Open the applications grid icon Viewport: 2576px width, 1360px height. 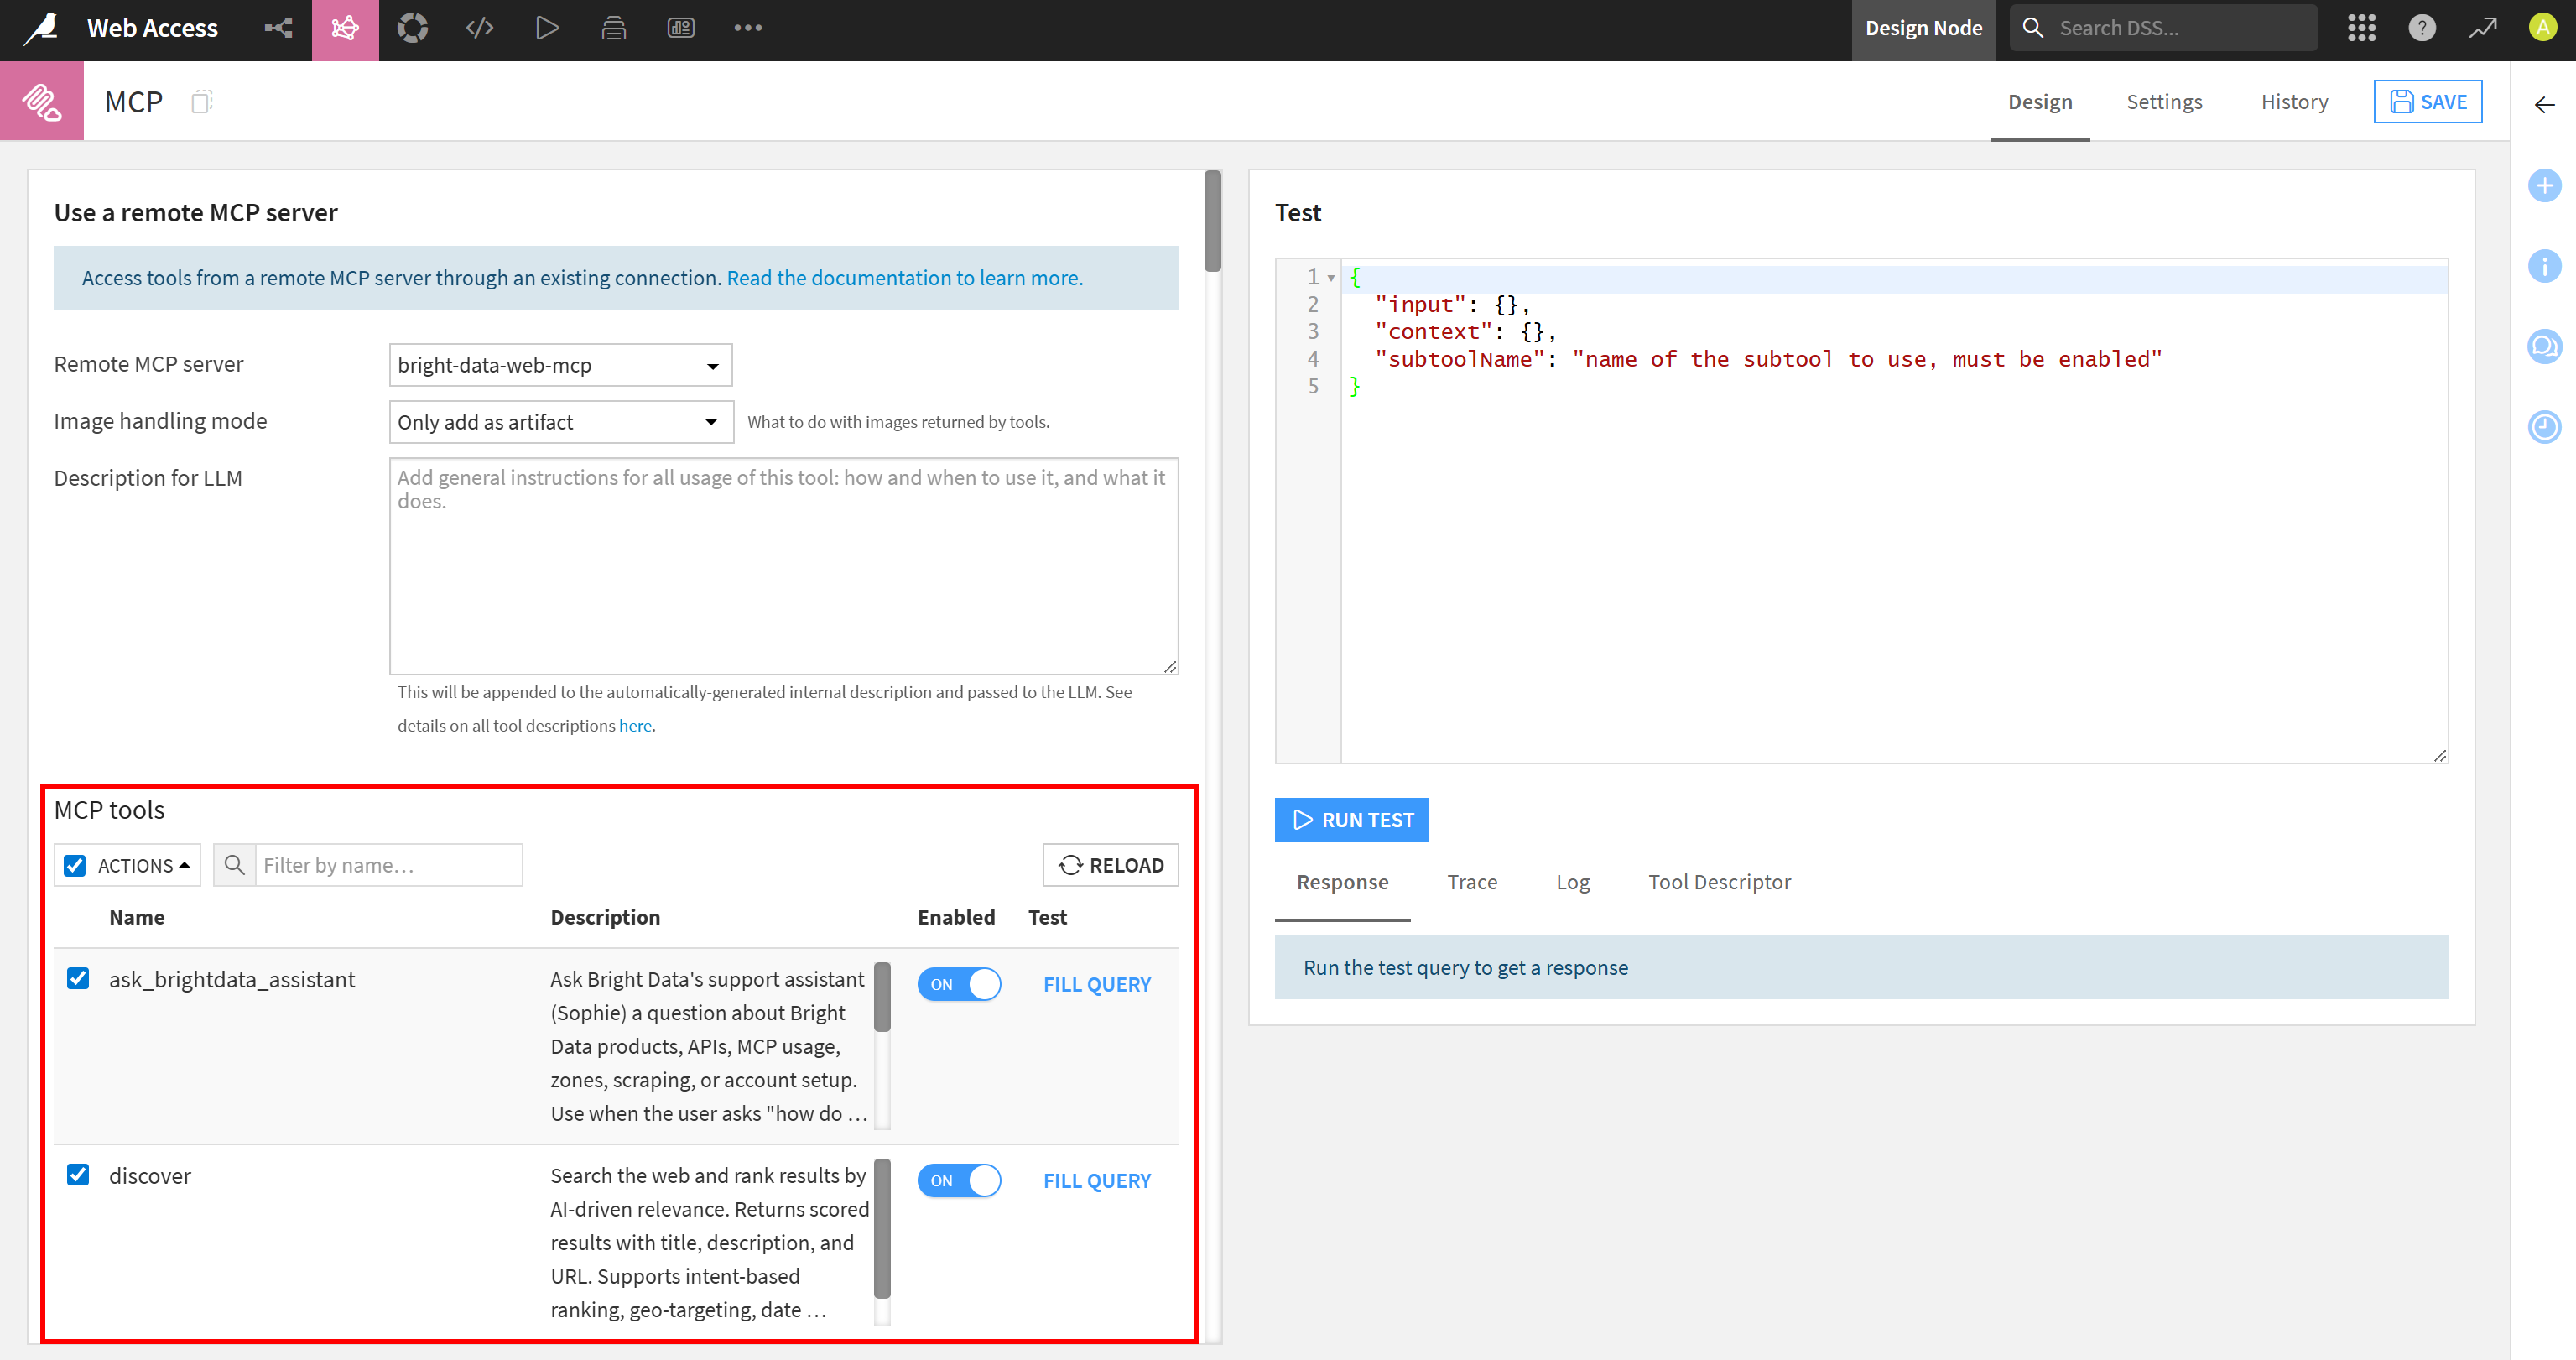[x=2361, y=28]
